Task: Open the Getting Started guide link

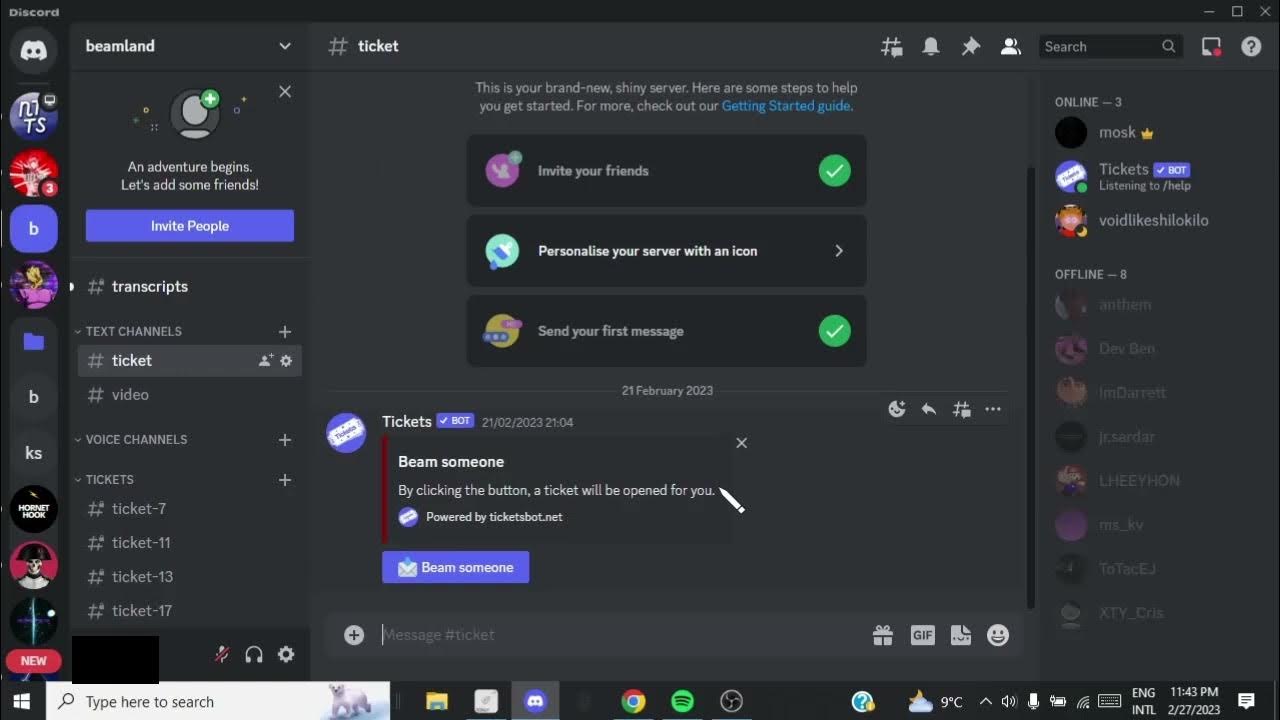Action: click(x=786, y=106)
